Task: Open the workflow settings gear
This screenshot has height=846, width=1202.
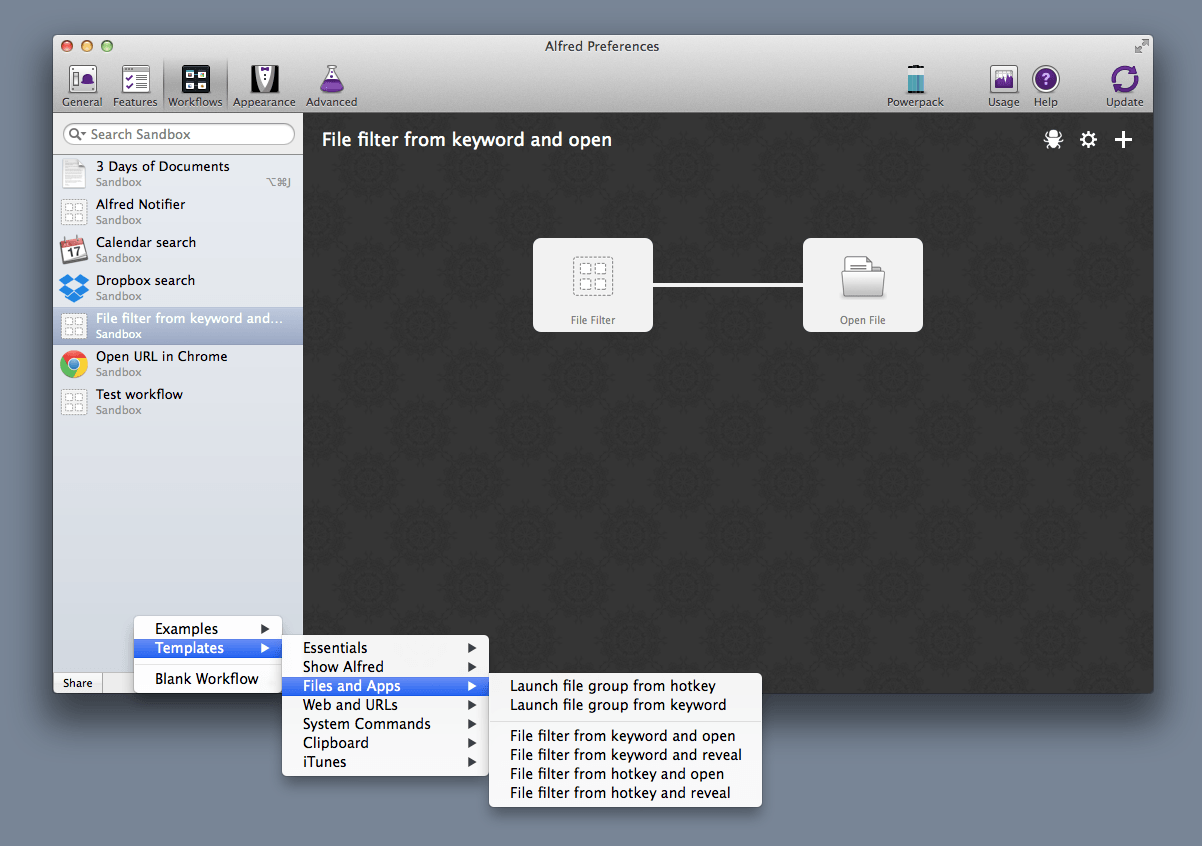Action: (x=1088, y=140)
